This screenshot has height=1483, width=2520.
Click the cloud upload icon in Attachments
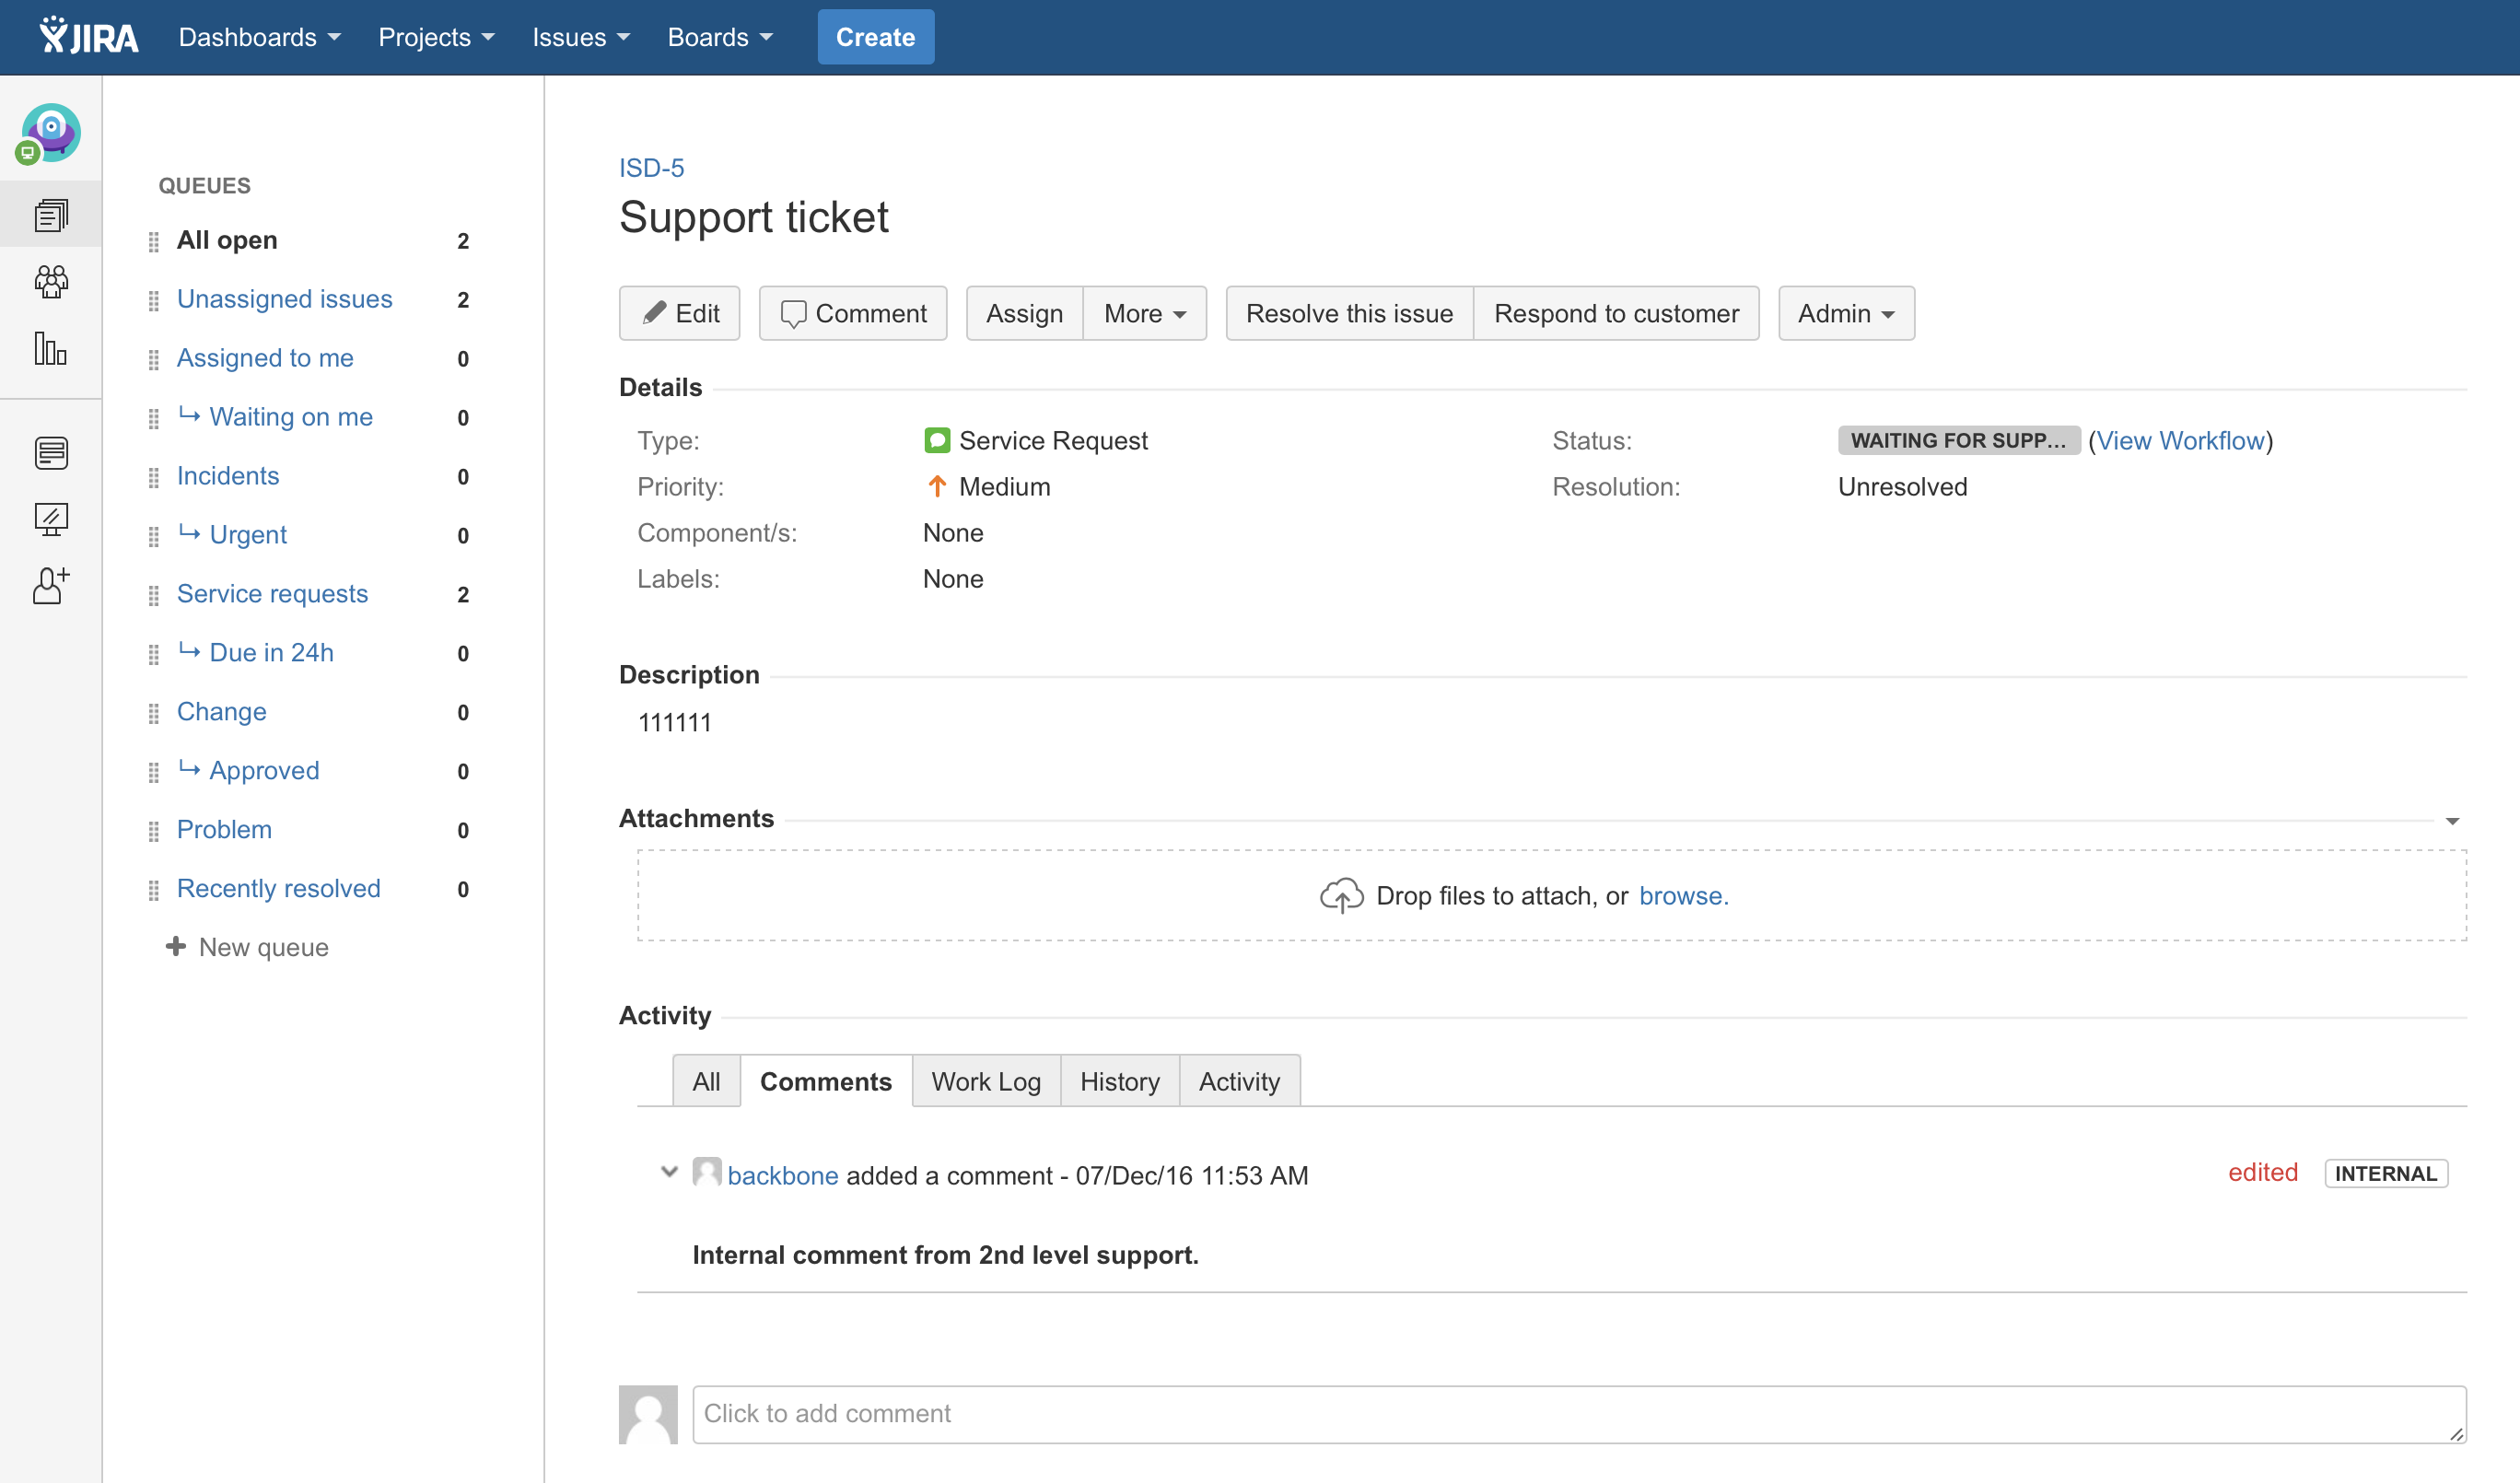1341,895
